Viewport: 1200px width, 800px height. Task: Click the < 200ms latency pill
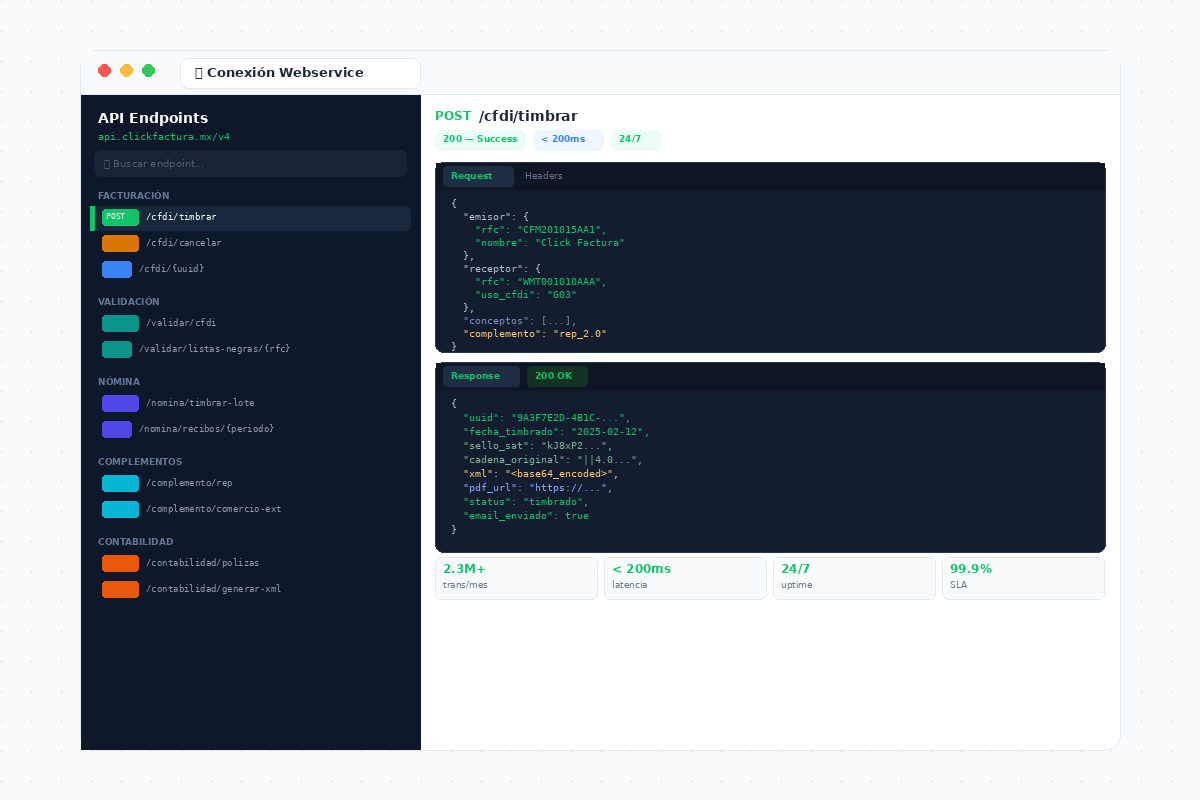coord(568,139)
